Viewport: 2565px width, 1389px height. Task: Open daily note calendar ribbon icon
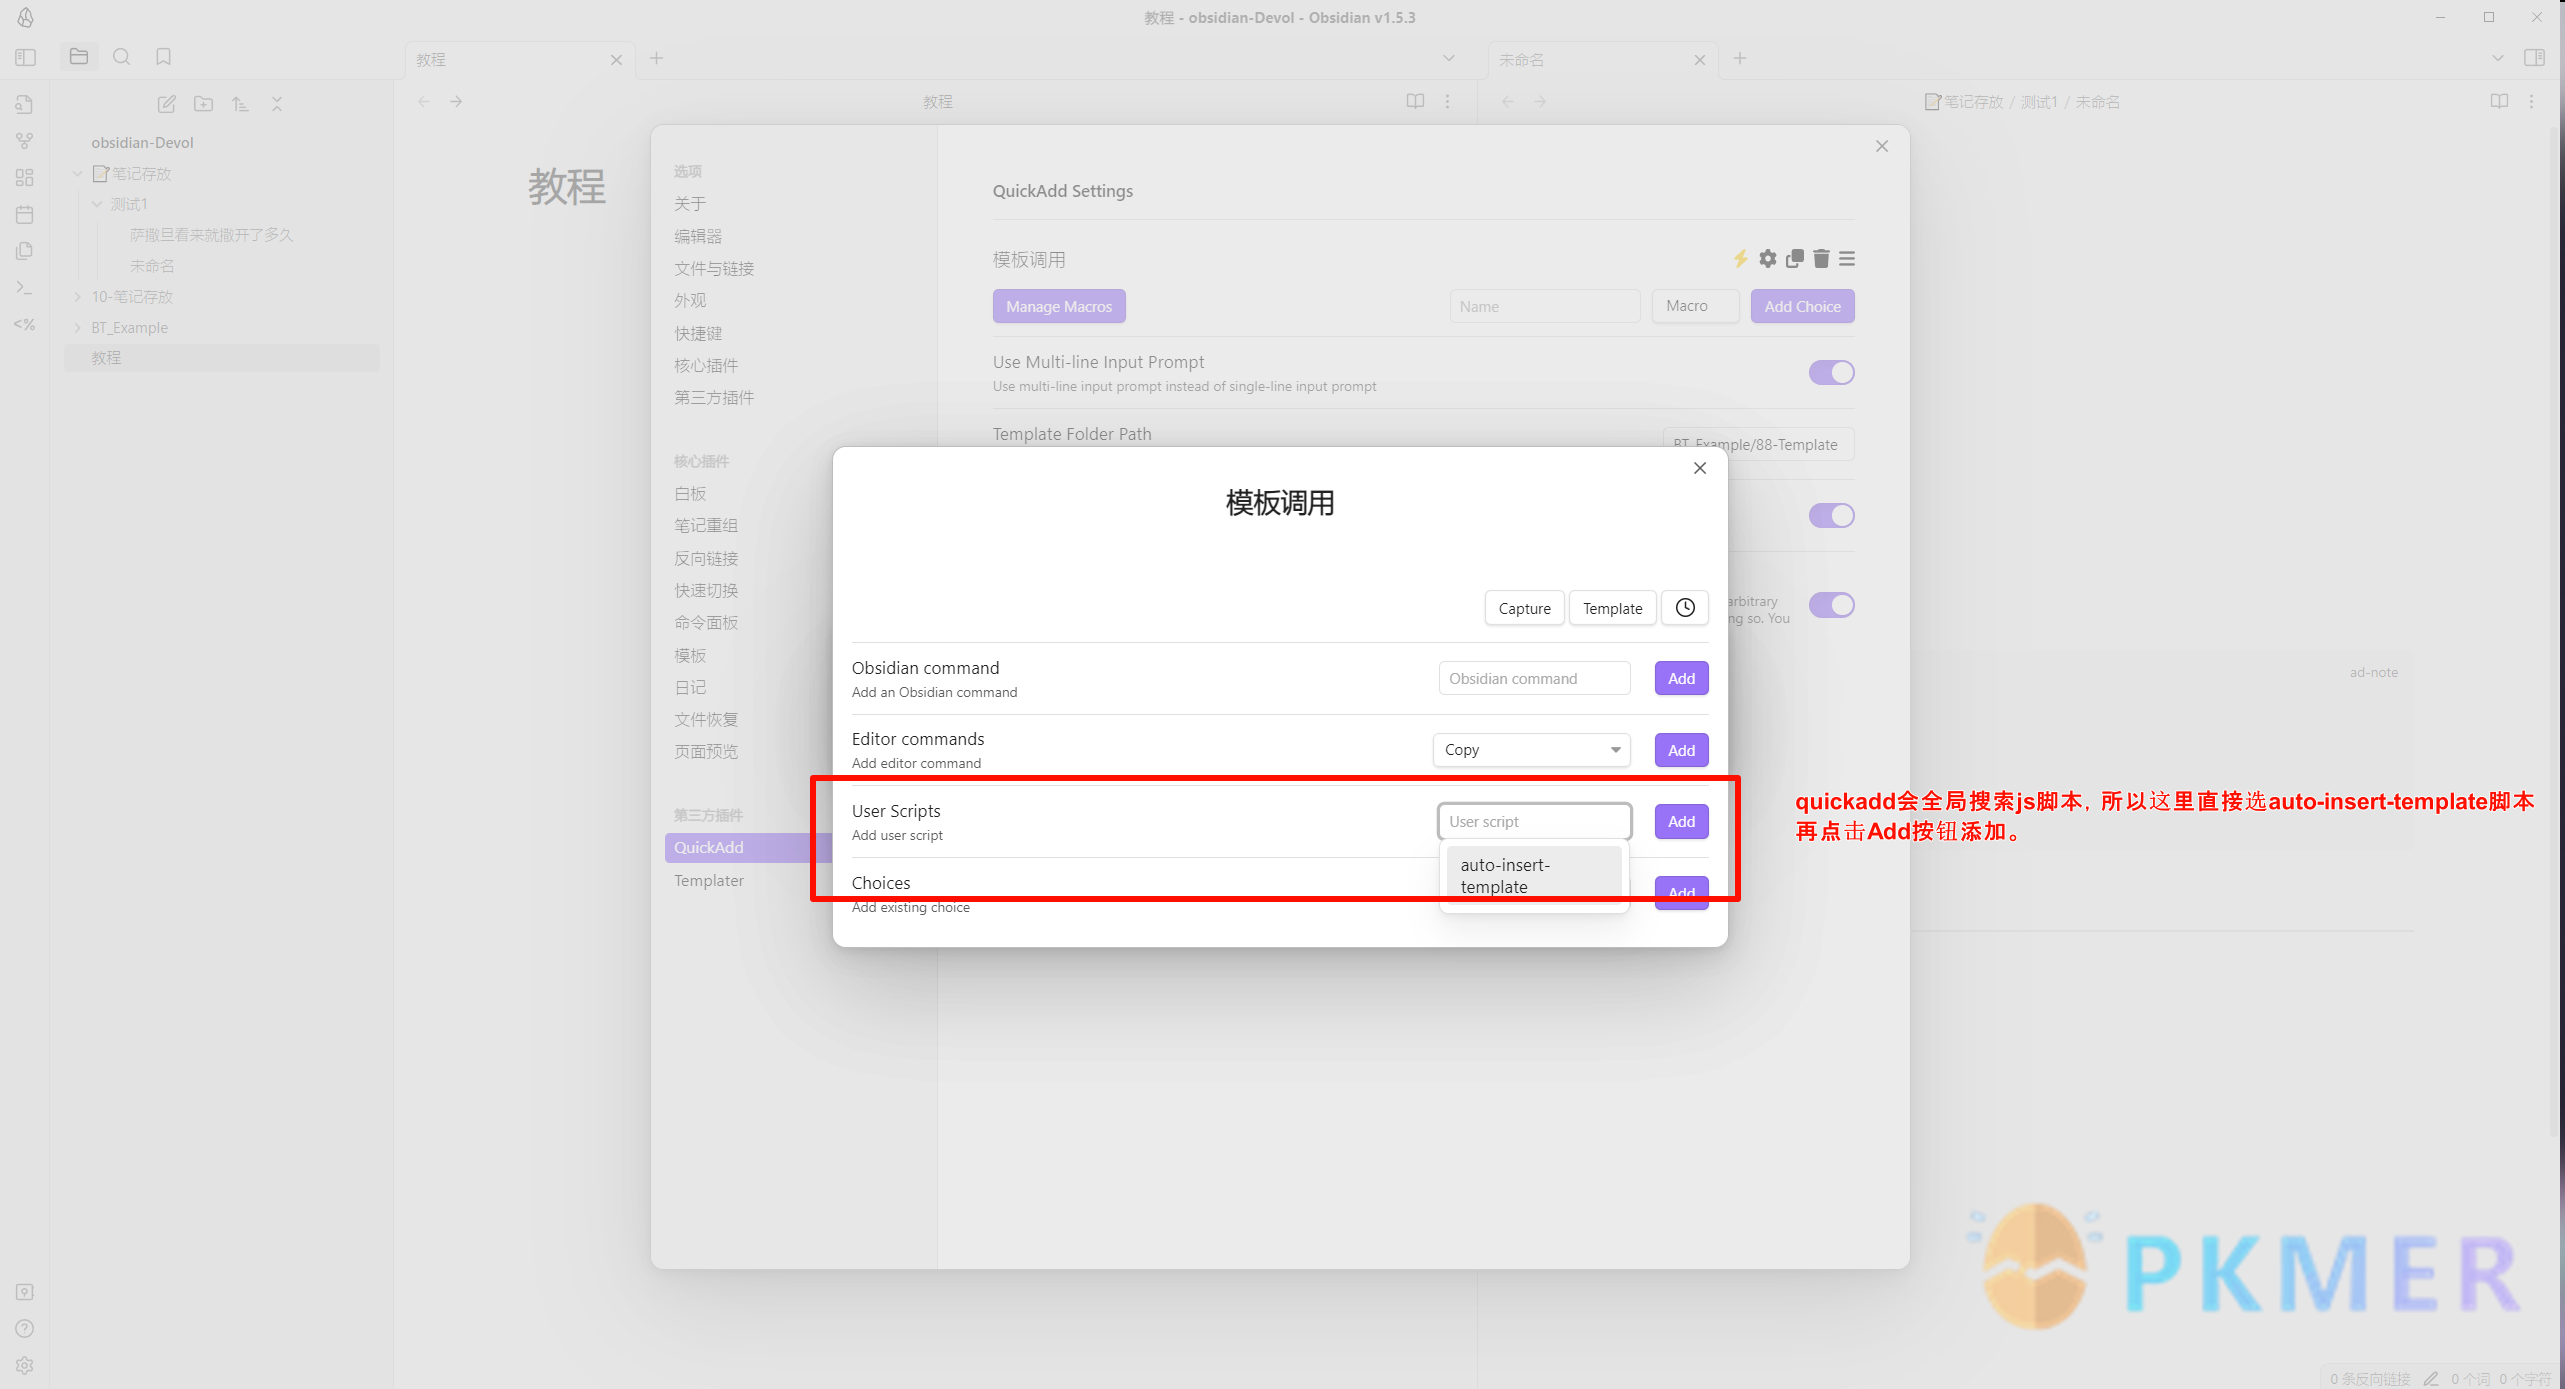25,215
